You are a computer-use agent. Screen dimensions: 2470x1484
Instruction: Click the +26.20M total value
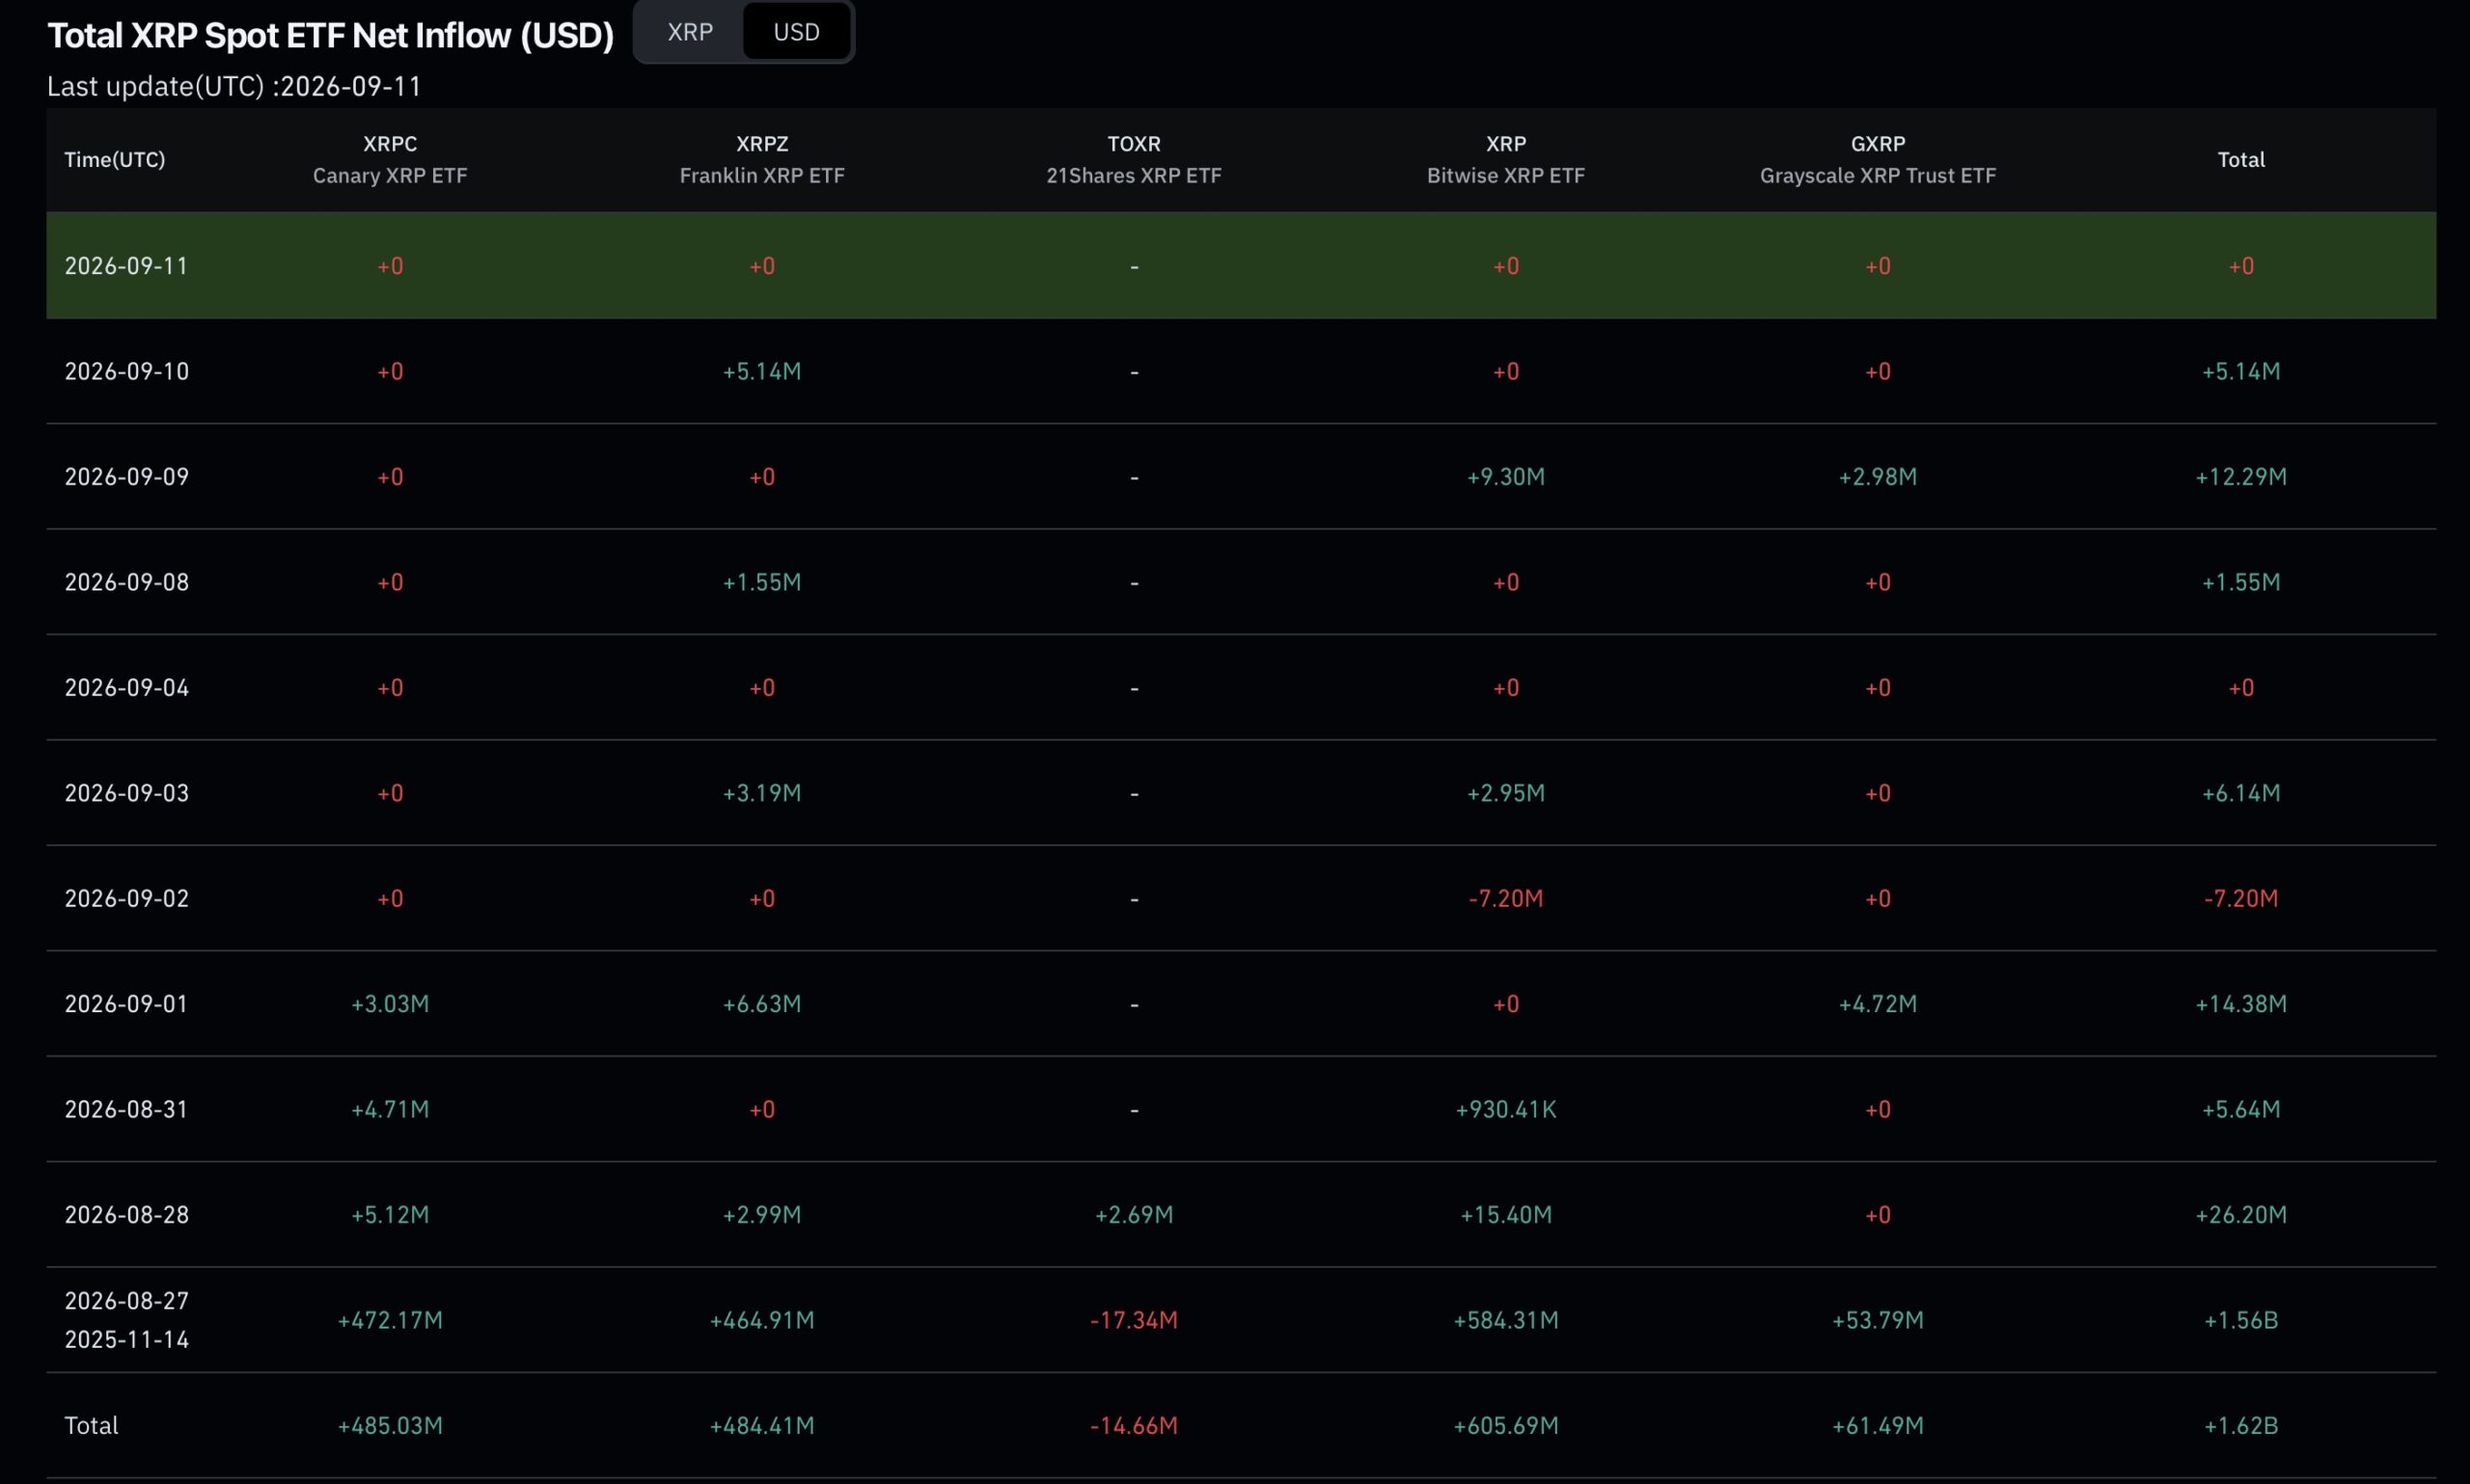(2241, 1214)
